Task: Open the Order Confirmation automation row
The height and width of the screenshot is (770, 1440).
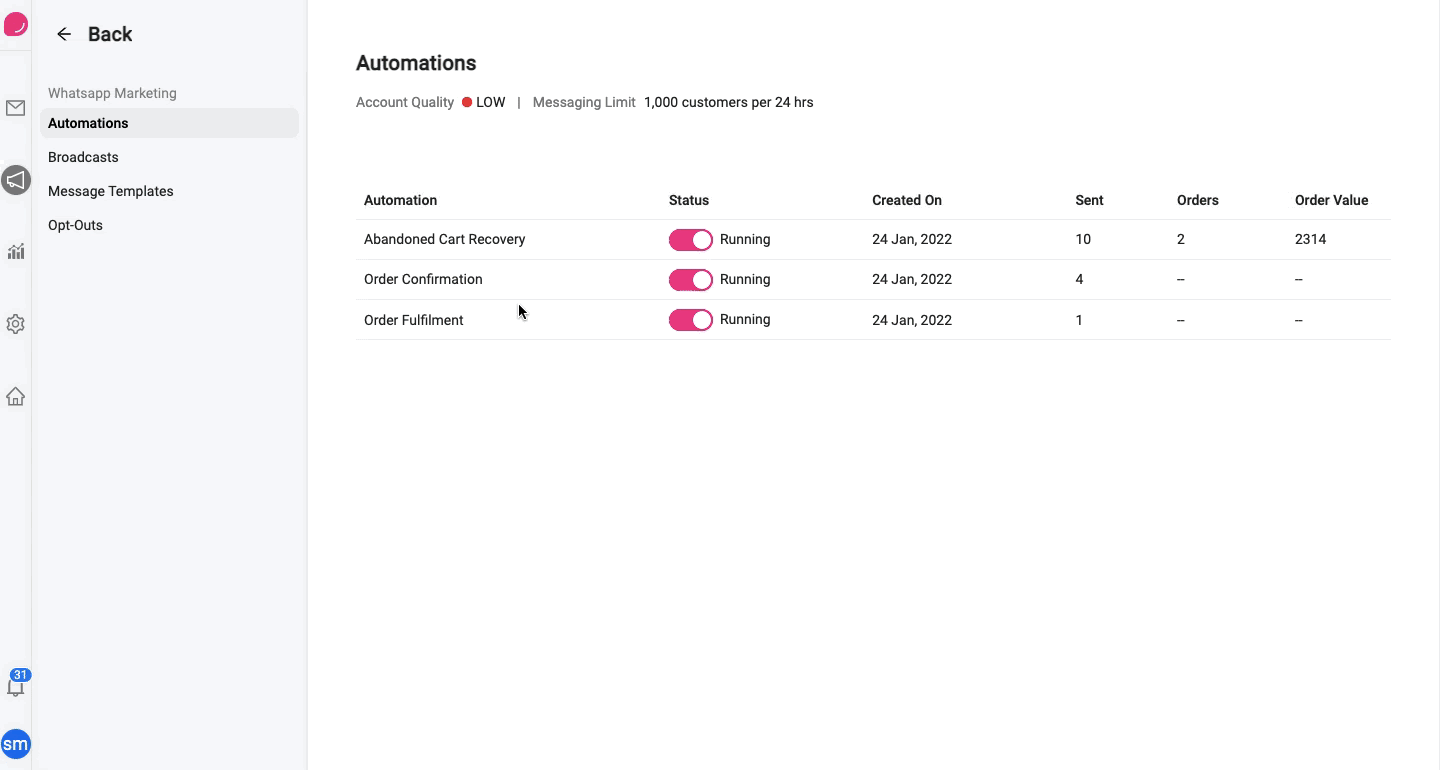Action: coord(873,279)
